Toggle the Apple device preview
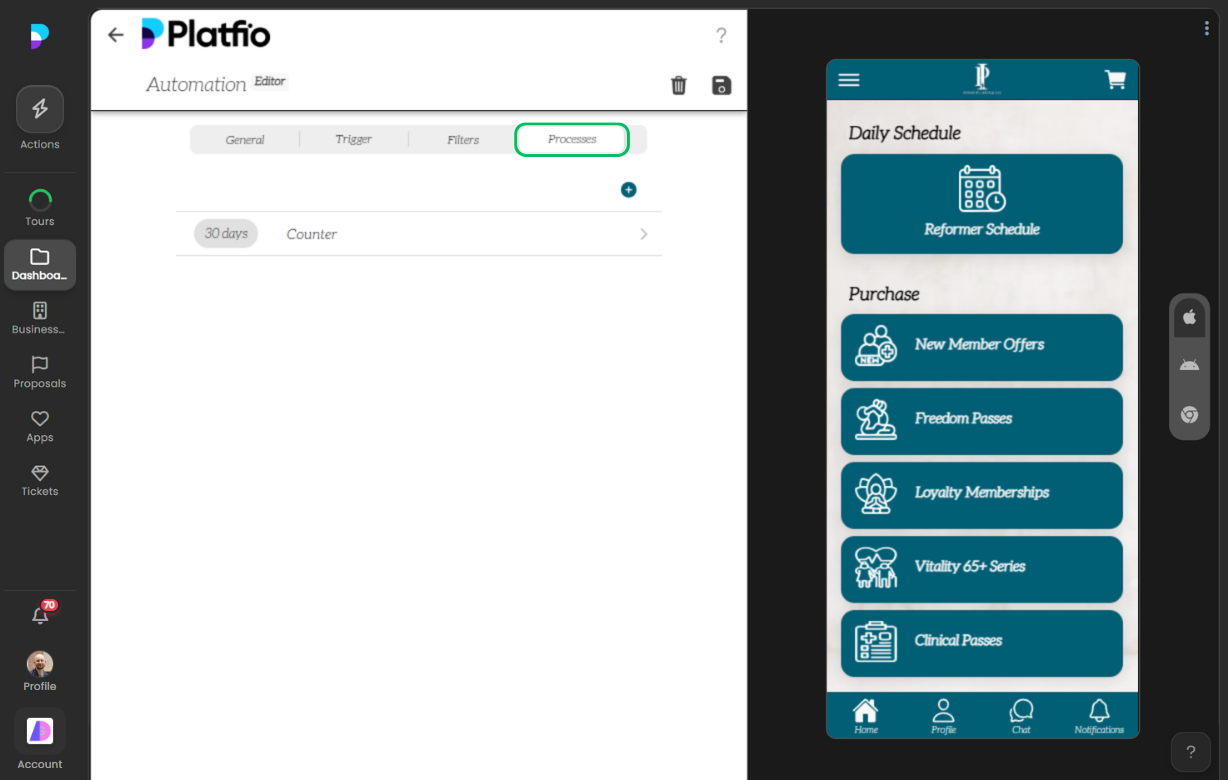 tap(1189, 317)
